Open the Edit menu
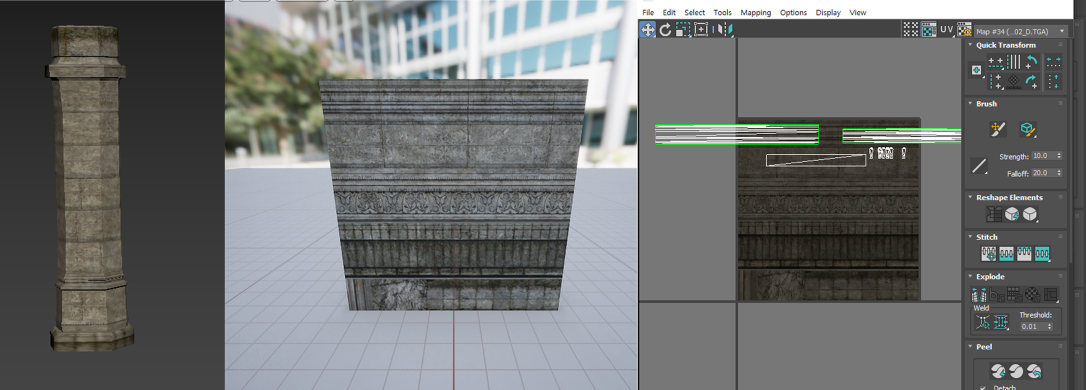The height and width of the screenshot is (390, 1086). pos(669,12)
